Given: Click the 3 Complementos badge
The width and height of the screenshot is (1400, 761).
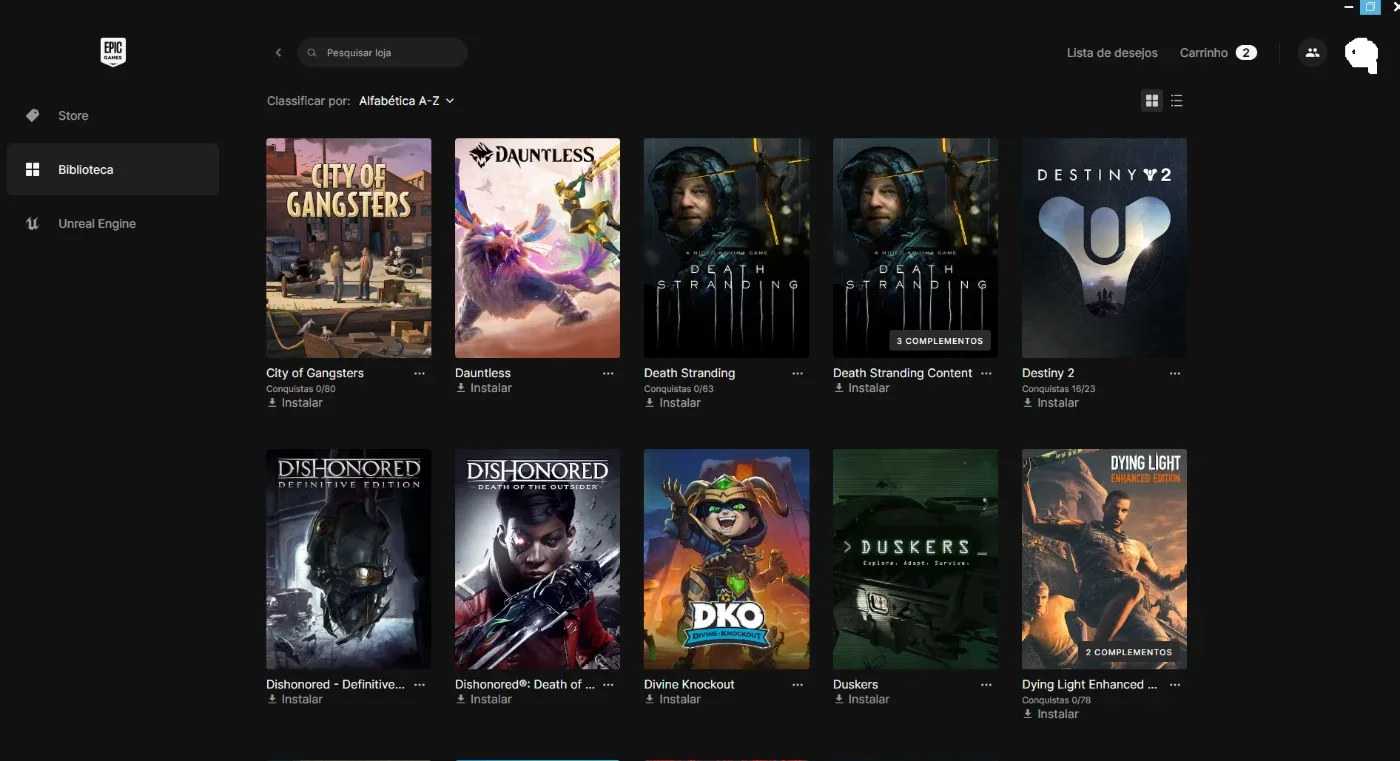Looking at the screenshot, I should (x=940, y=341).
